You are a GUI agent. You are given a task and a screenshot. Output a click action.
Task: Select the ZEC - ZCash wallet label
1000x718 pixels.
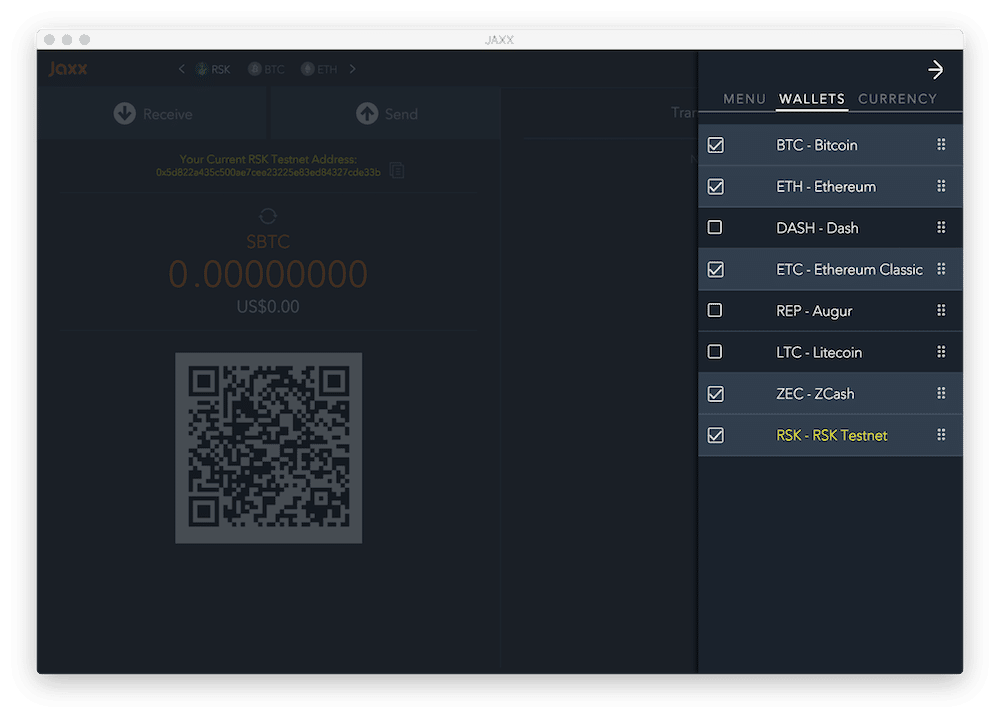(x=815, y=394)
